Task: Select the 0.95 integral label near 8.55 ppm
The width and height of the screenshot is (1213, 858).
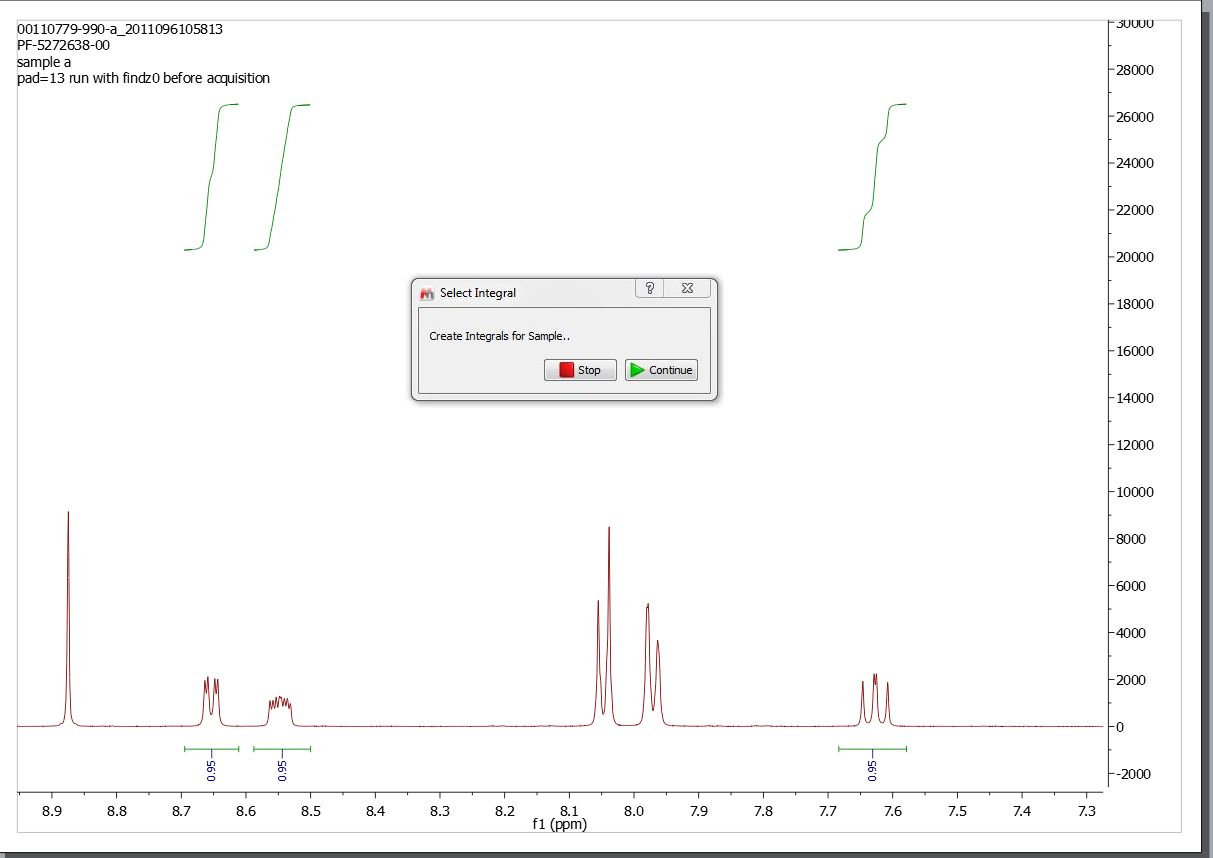Action: tap(282, 769)
